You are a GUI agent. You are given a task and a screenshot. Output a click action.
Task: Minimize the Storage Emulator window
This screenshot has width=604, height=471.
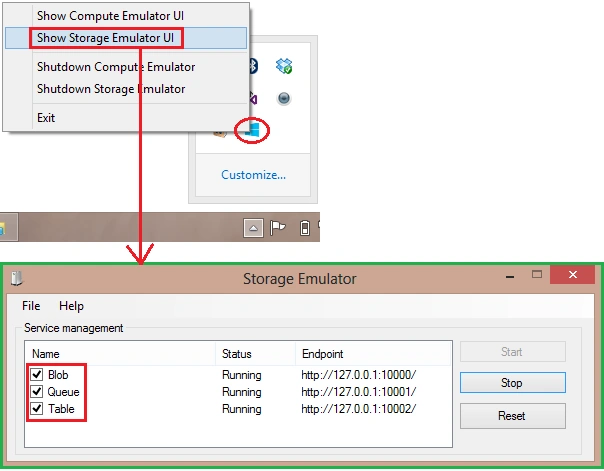click(x=510, y=277)
